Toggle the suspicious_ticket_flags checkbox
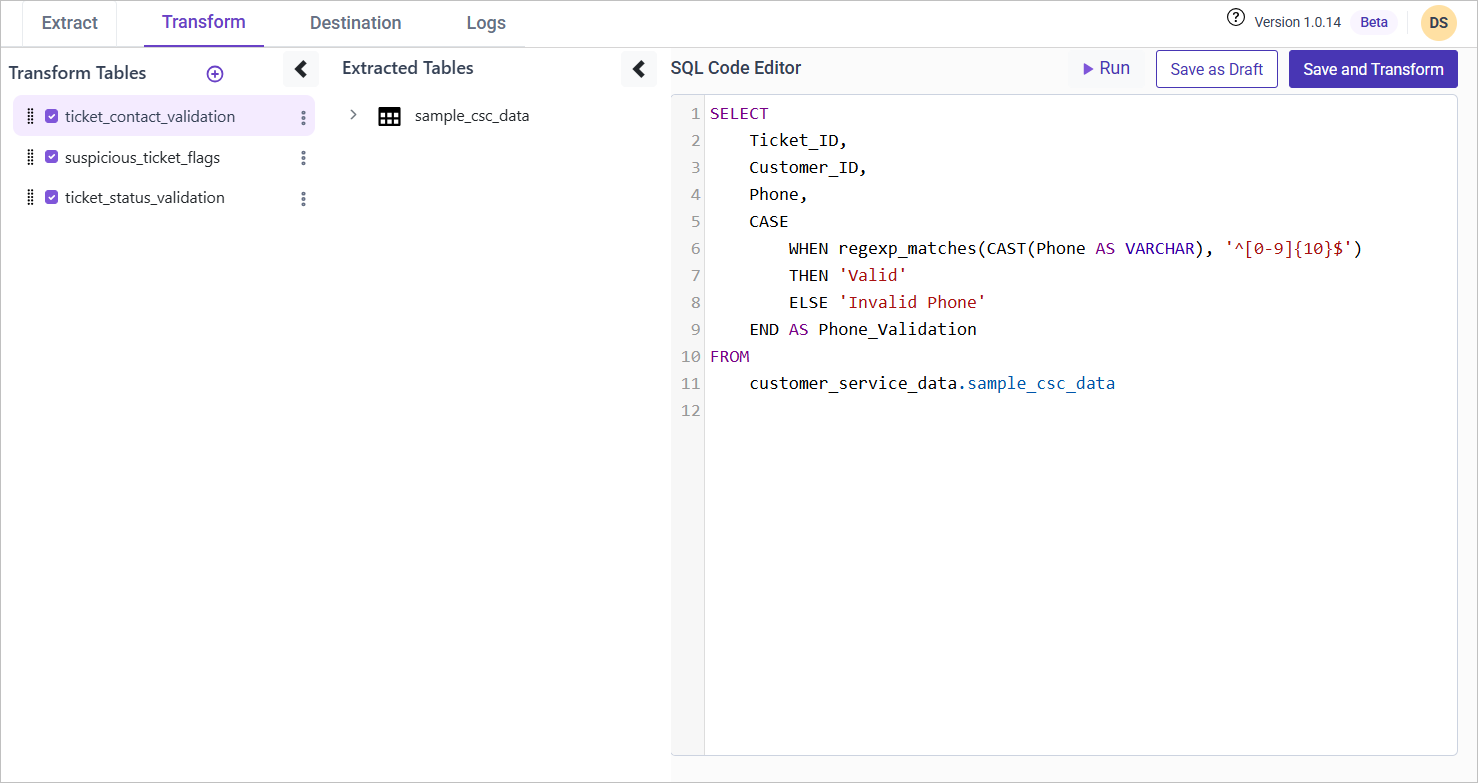Viewport: 1478px width, 783px height. tap(52, 158)
